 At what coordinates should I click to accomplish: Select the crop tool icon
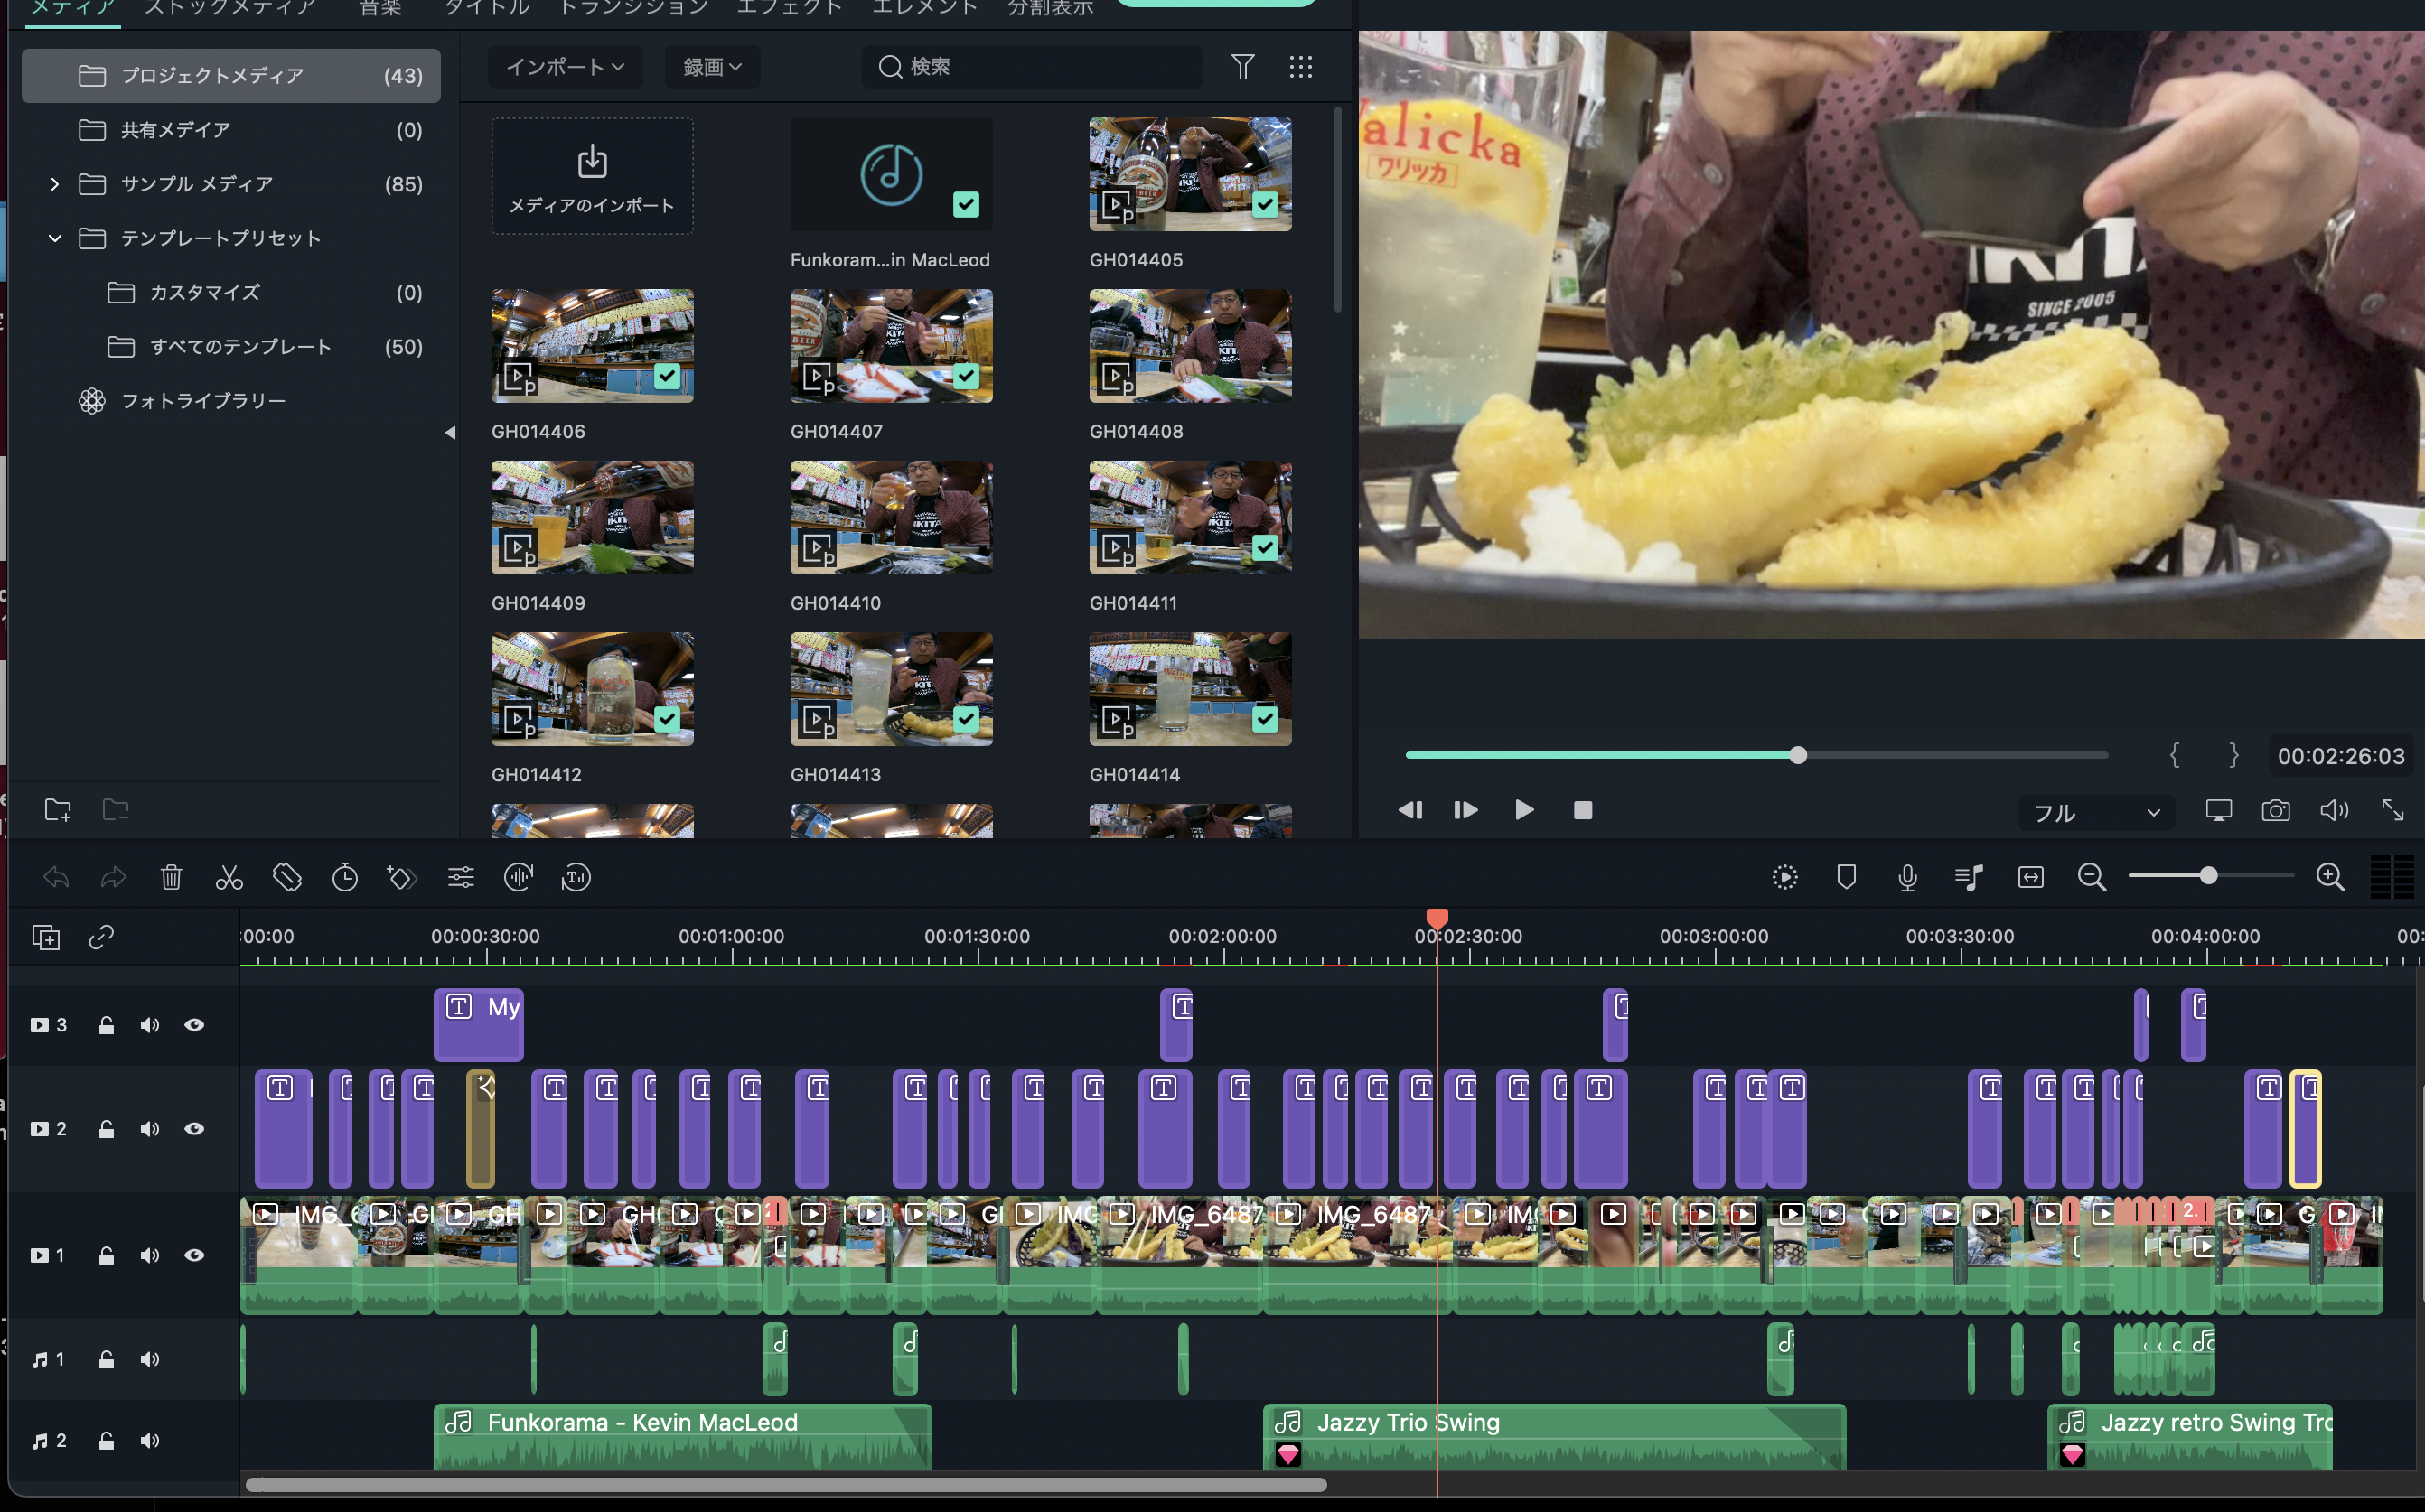(x=287, y=878)
